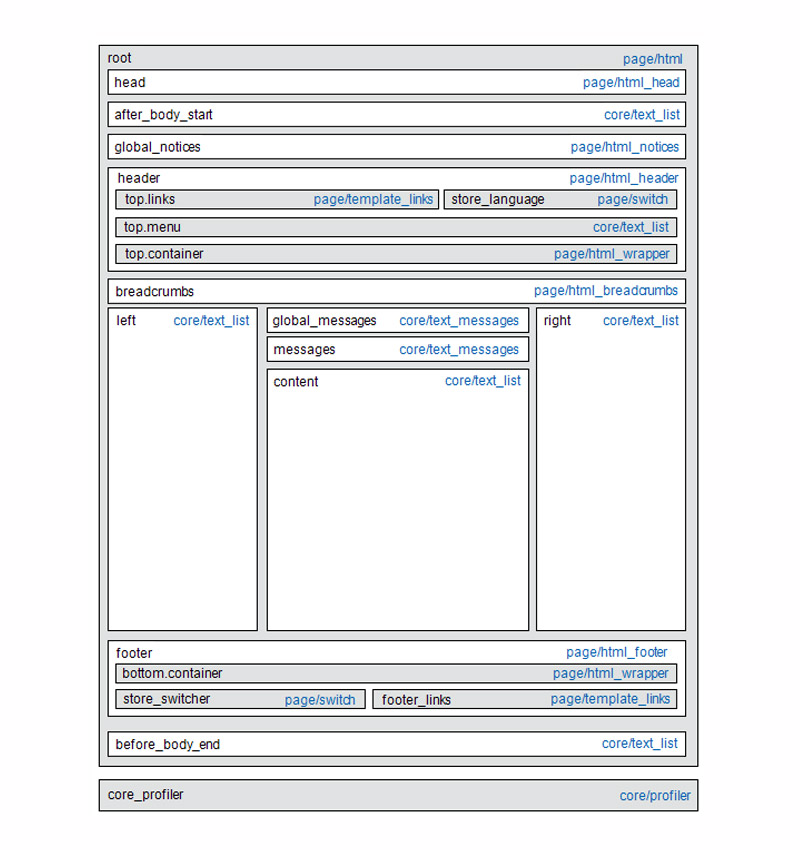Viewport: 800px width, 850px height.
Task: Select 'top.links' block name
Action: [150, 199]
